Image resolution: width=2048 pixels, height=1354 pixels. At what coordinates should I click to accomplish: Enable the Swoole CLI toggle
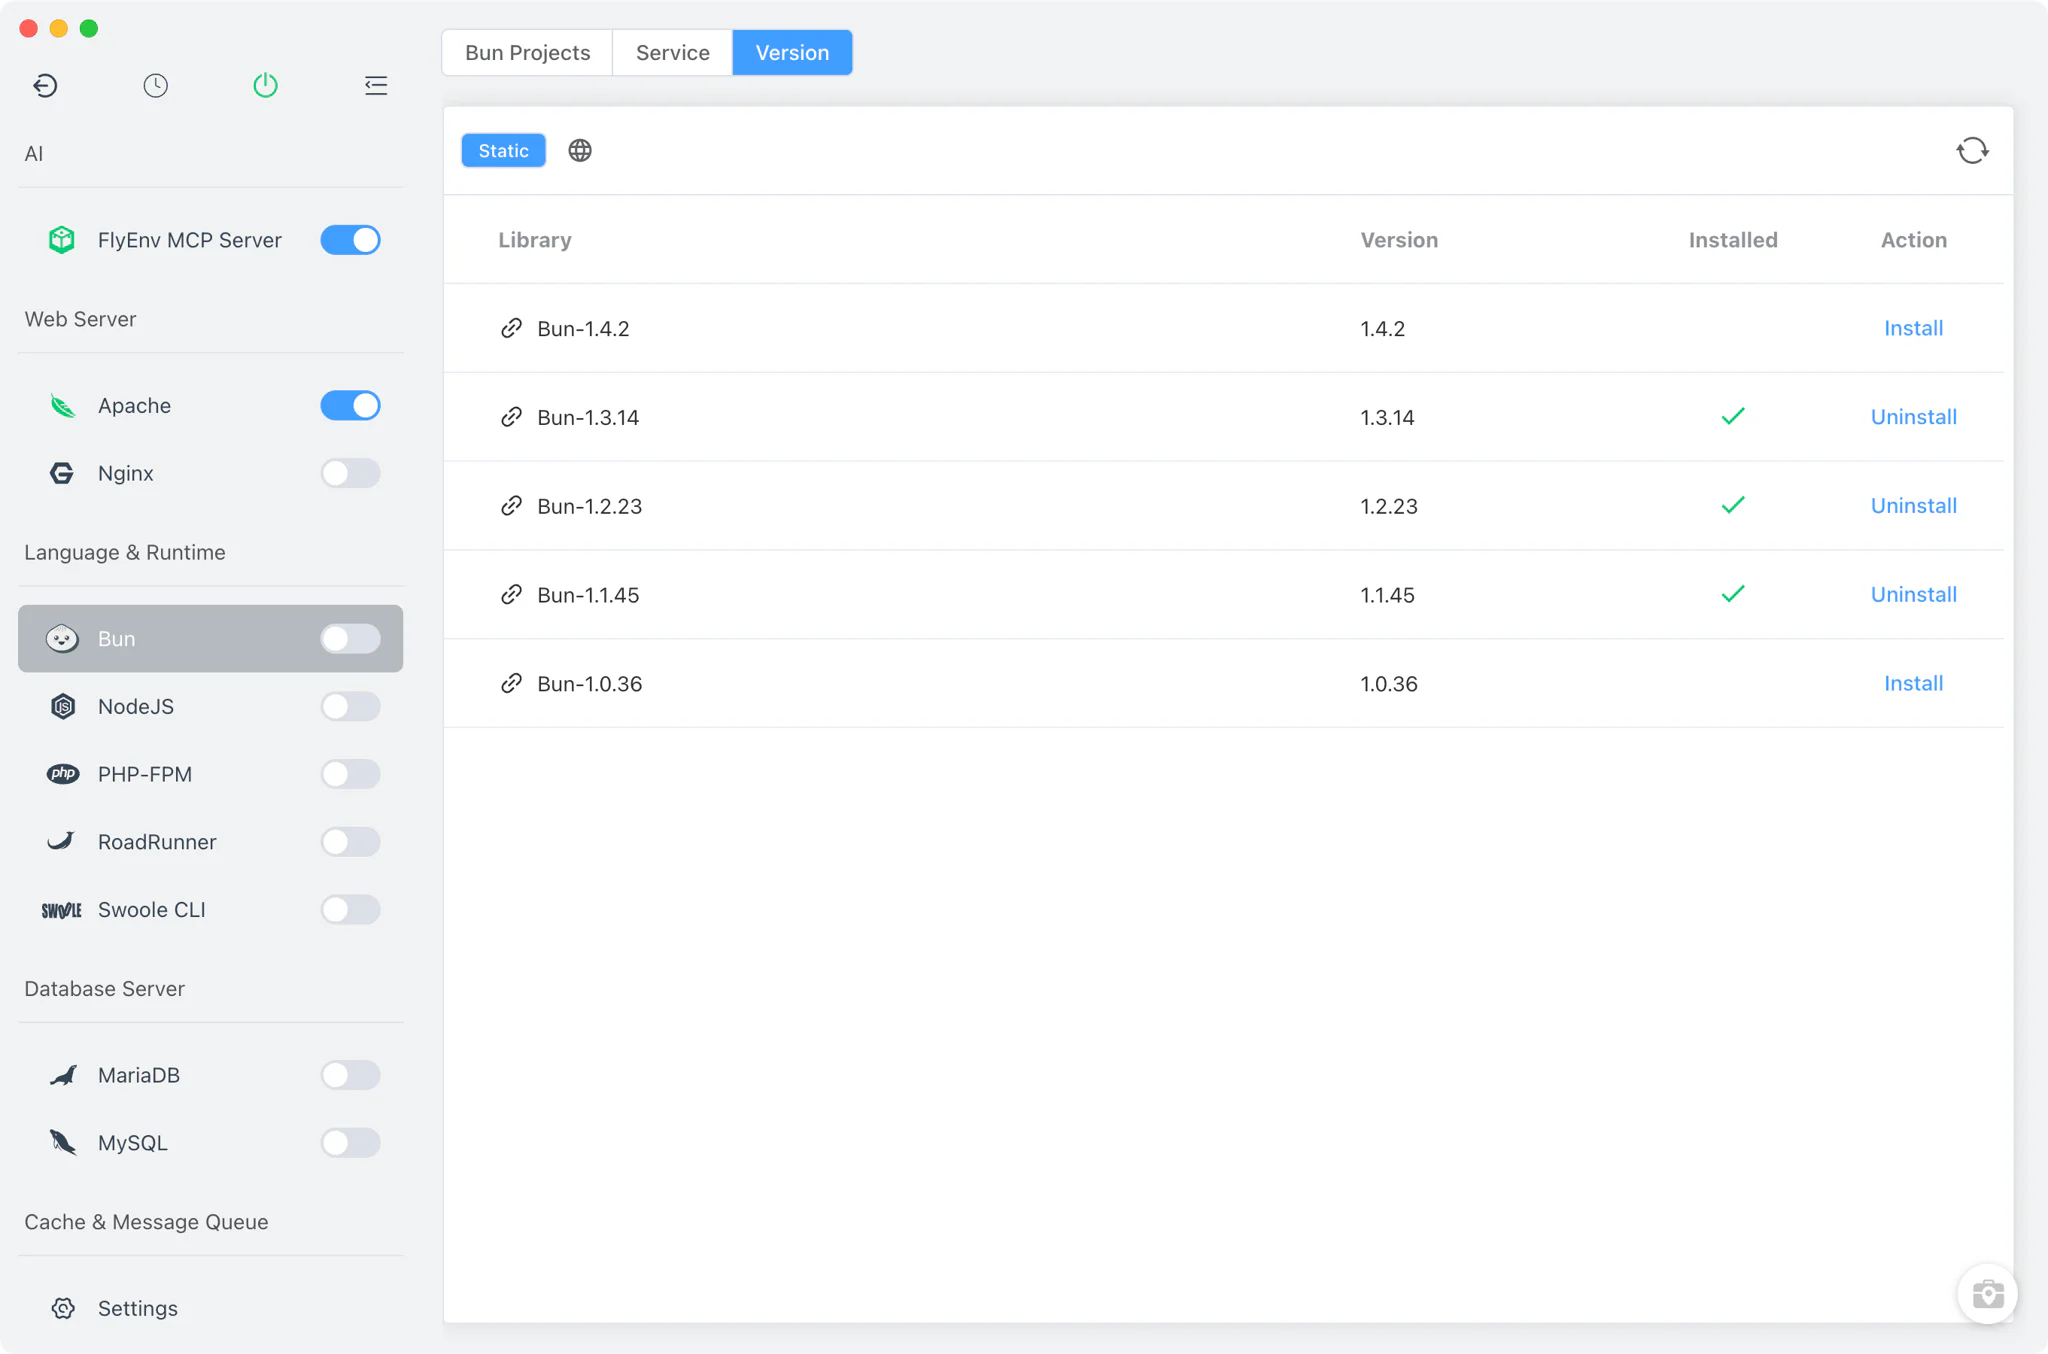(x=350, y=910)
